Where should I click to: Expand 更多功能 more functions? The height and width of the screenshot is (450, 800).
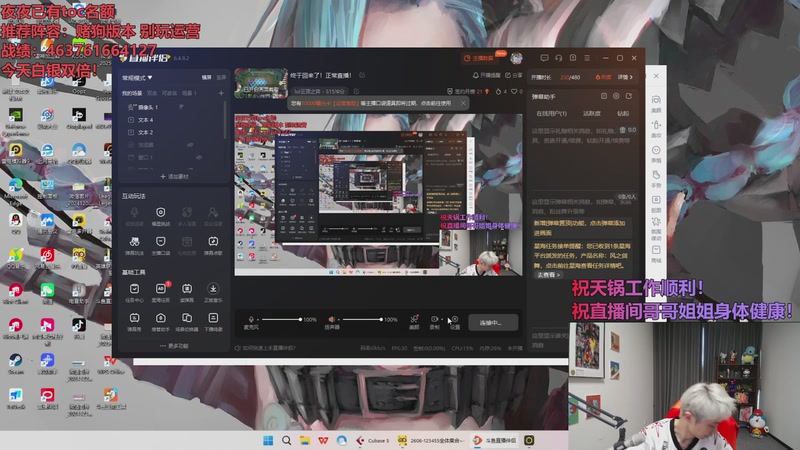[174, 346]
